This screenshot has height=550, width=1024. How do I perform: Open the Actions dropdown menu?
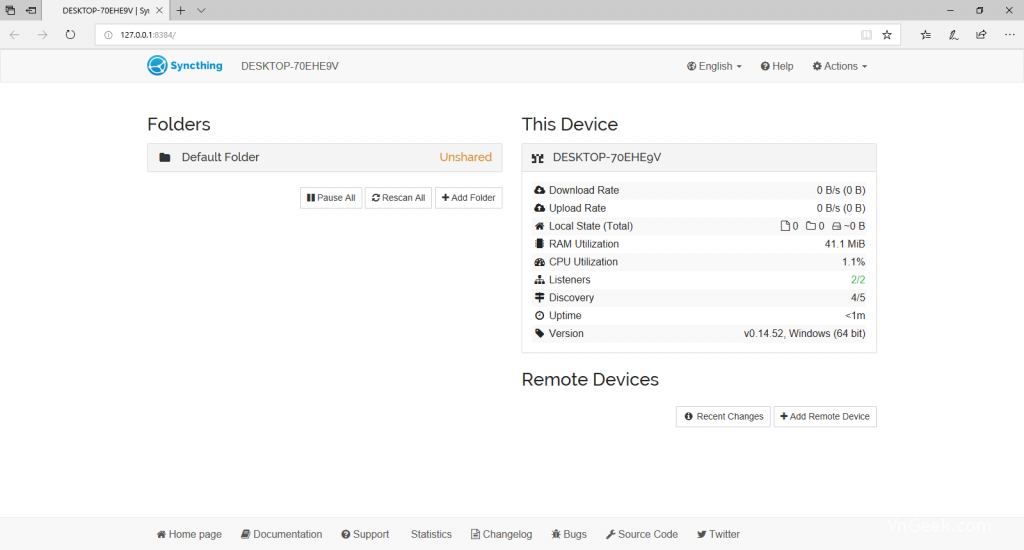839,66
